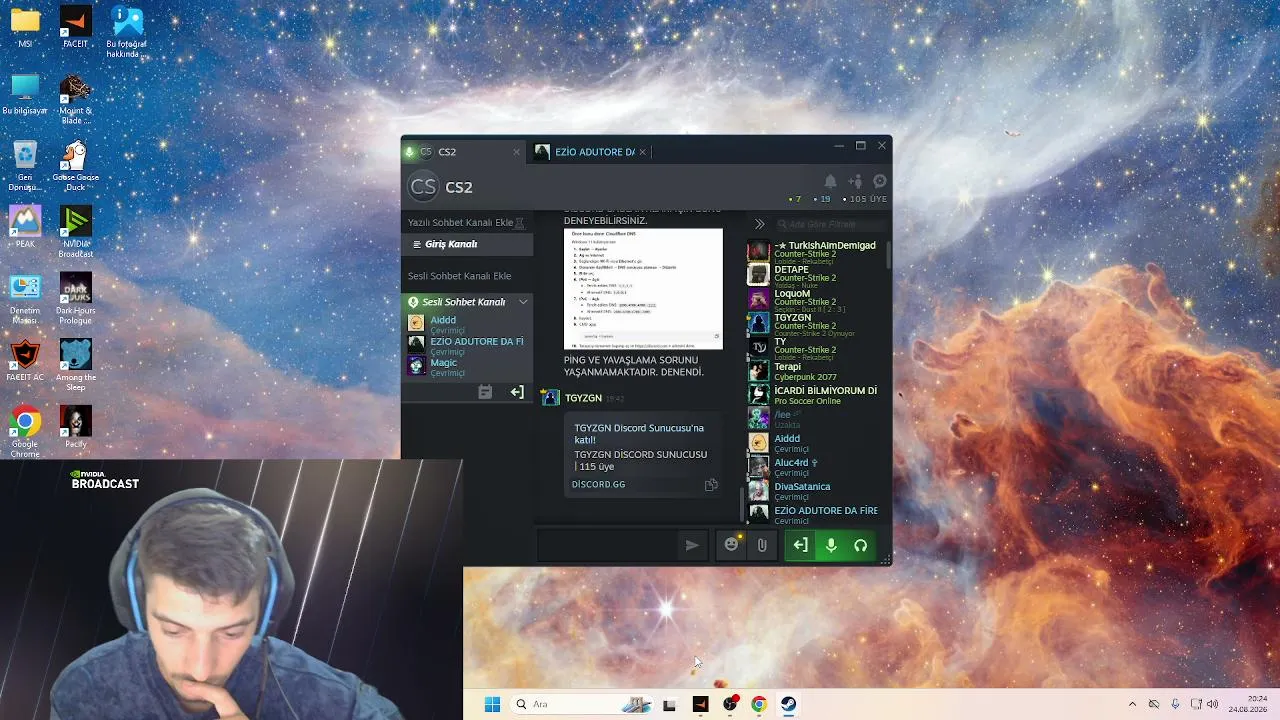
Task: Show hidden system tray icons
Action: [x=1132, y=704]
